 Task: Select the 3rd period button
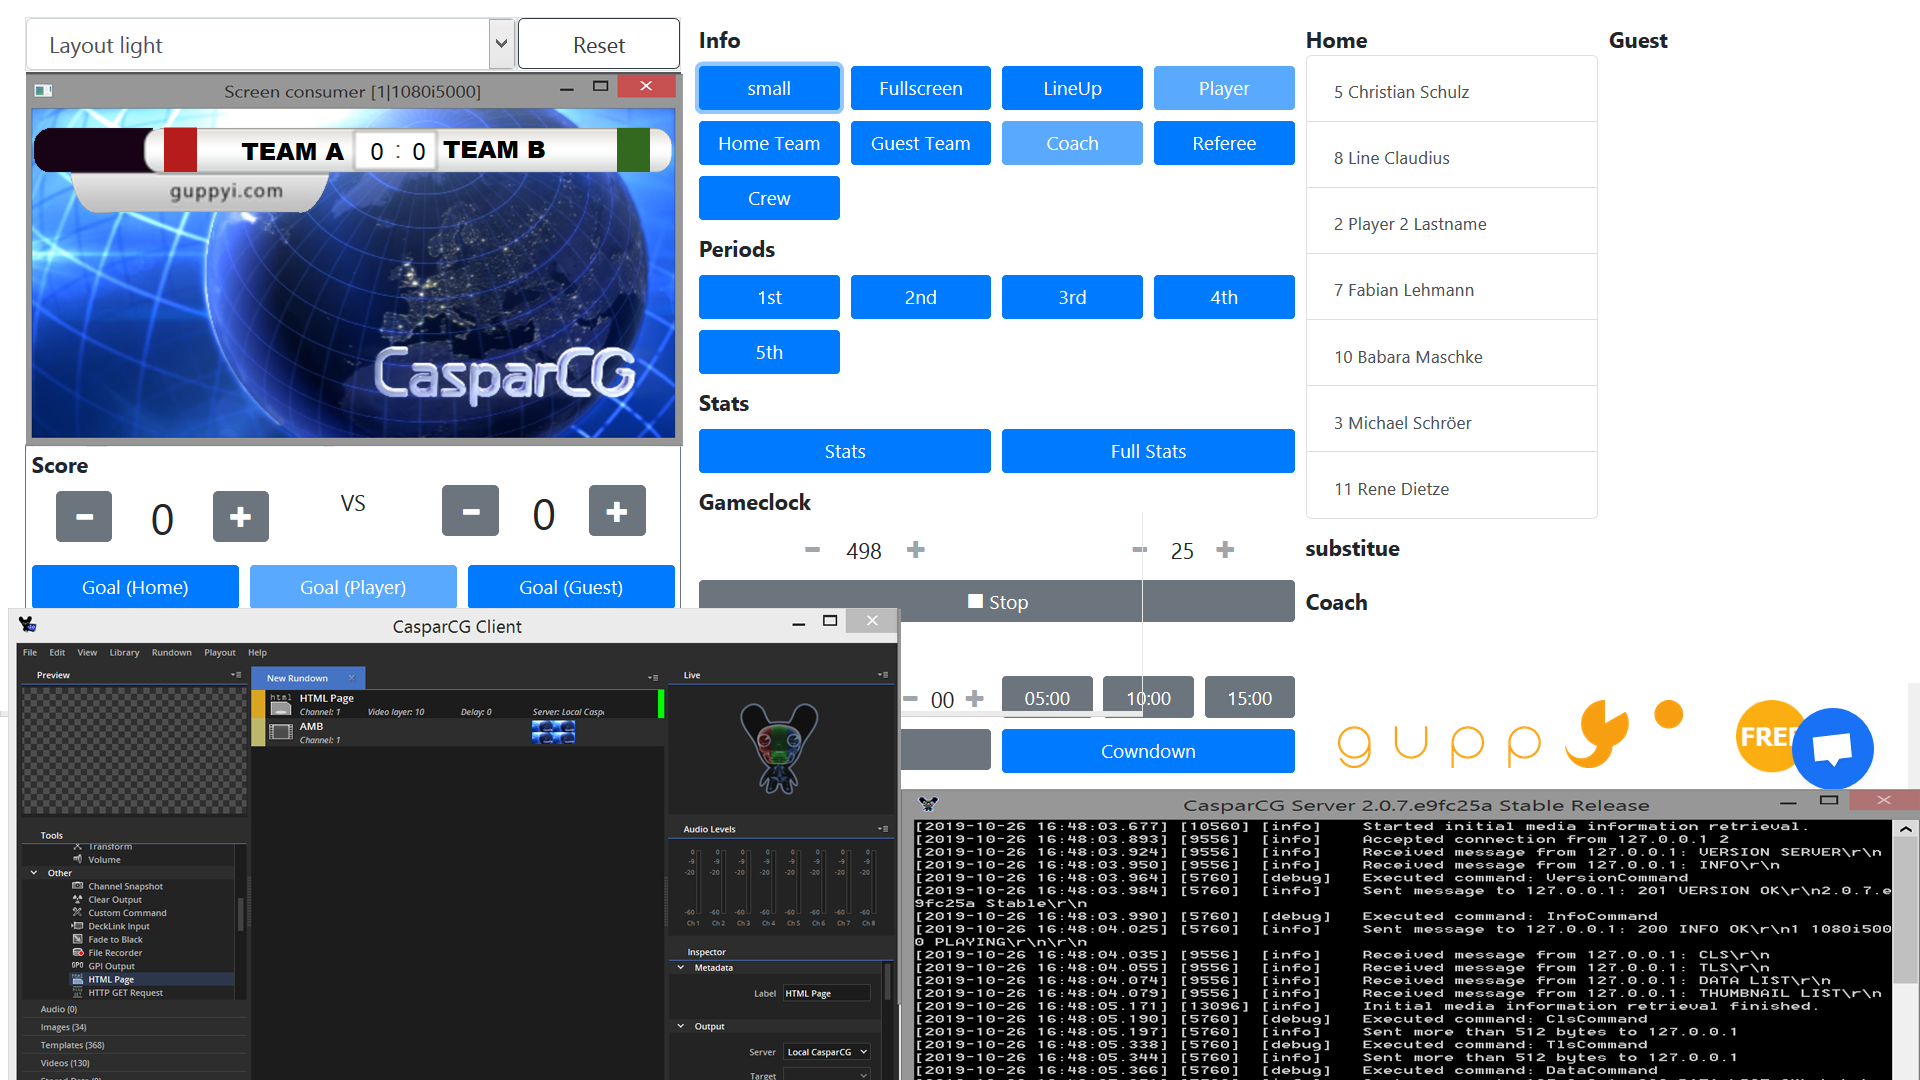(x=1072, y=297)
